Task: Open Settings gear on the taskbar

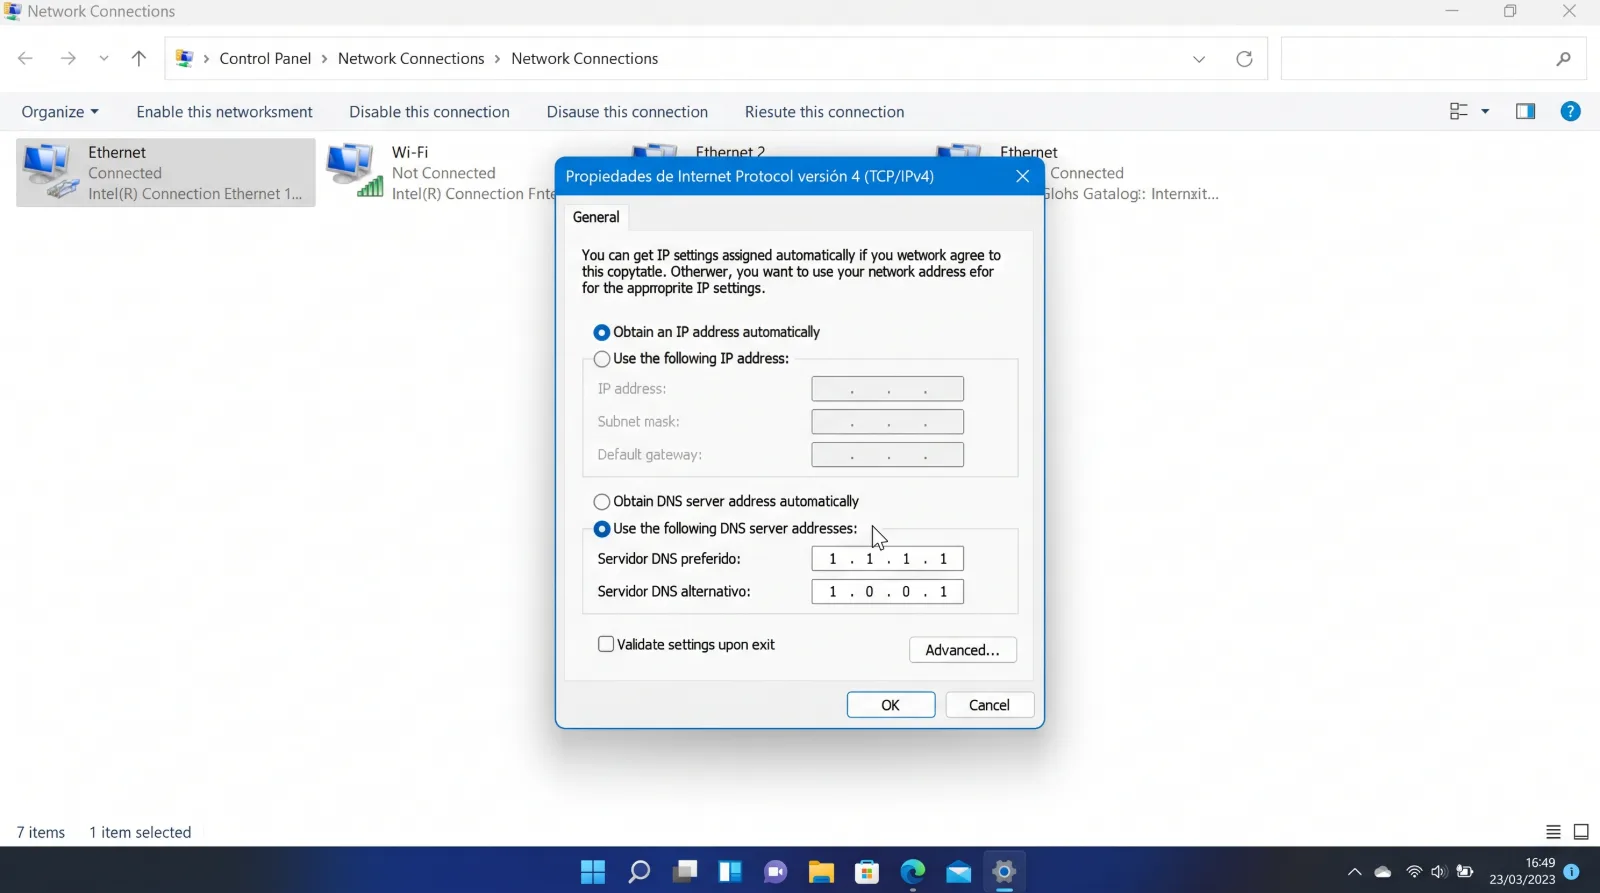Action: click(1004, 872)
